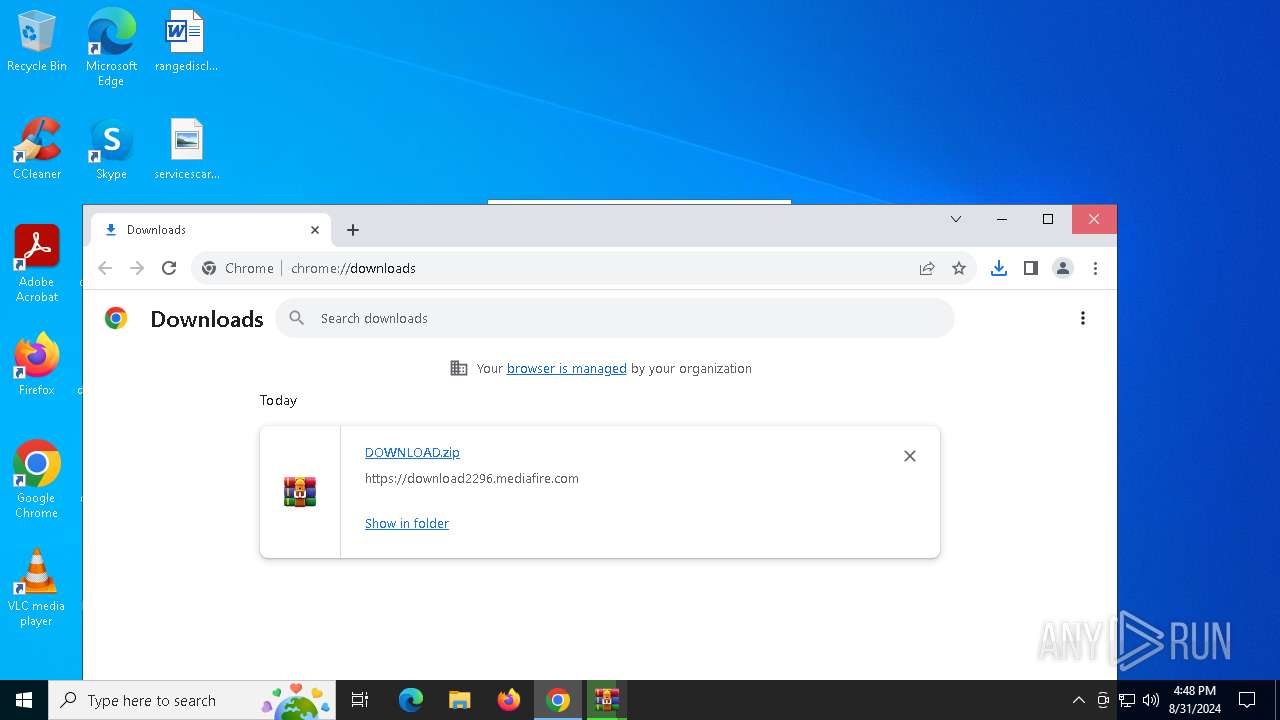The height and width of the screenshot is (720, 1280).
Task: Open Edge from the taskbar
Action: [411, 700]
